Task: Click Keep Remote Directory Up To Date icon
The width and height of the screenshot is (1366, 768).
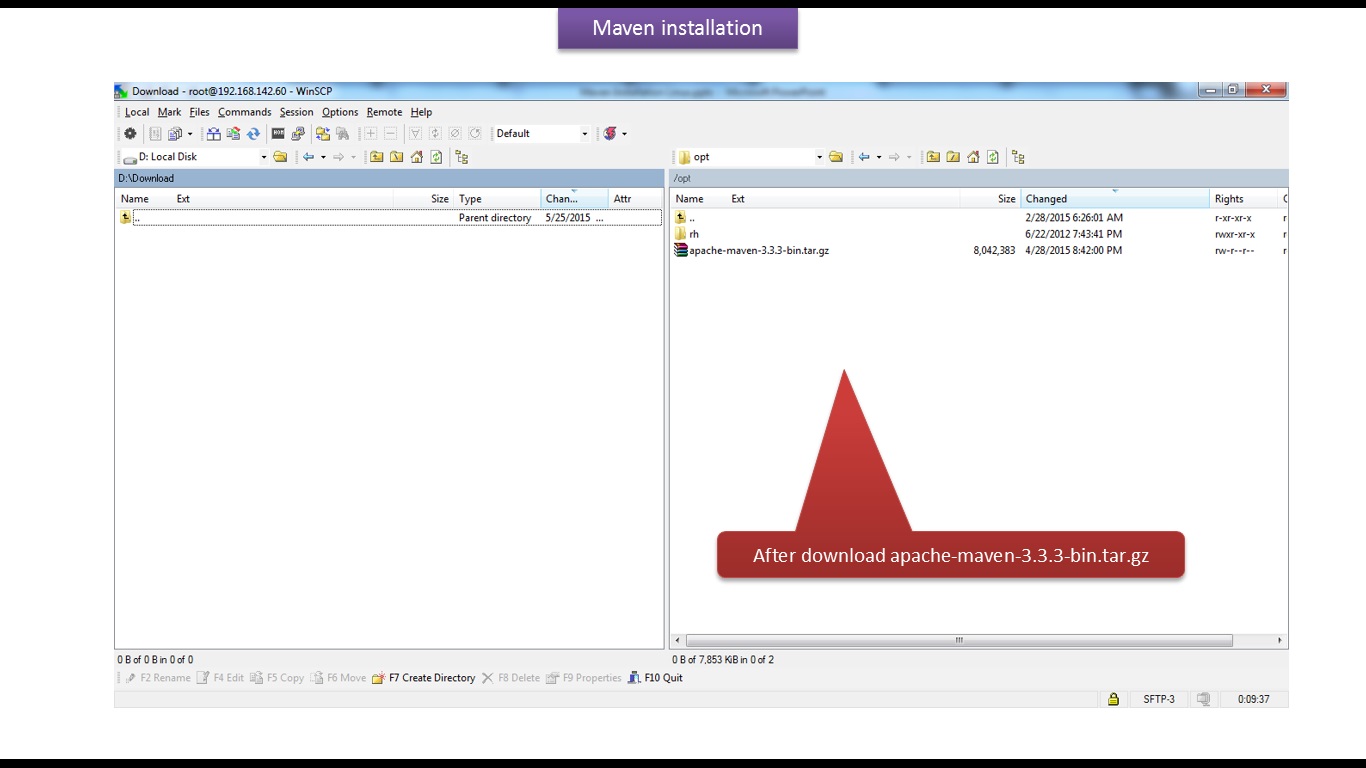Action: (233, 133)
